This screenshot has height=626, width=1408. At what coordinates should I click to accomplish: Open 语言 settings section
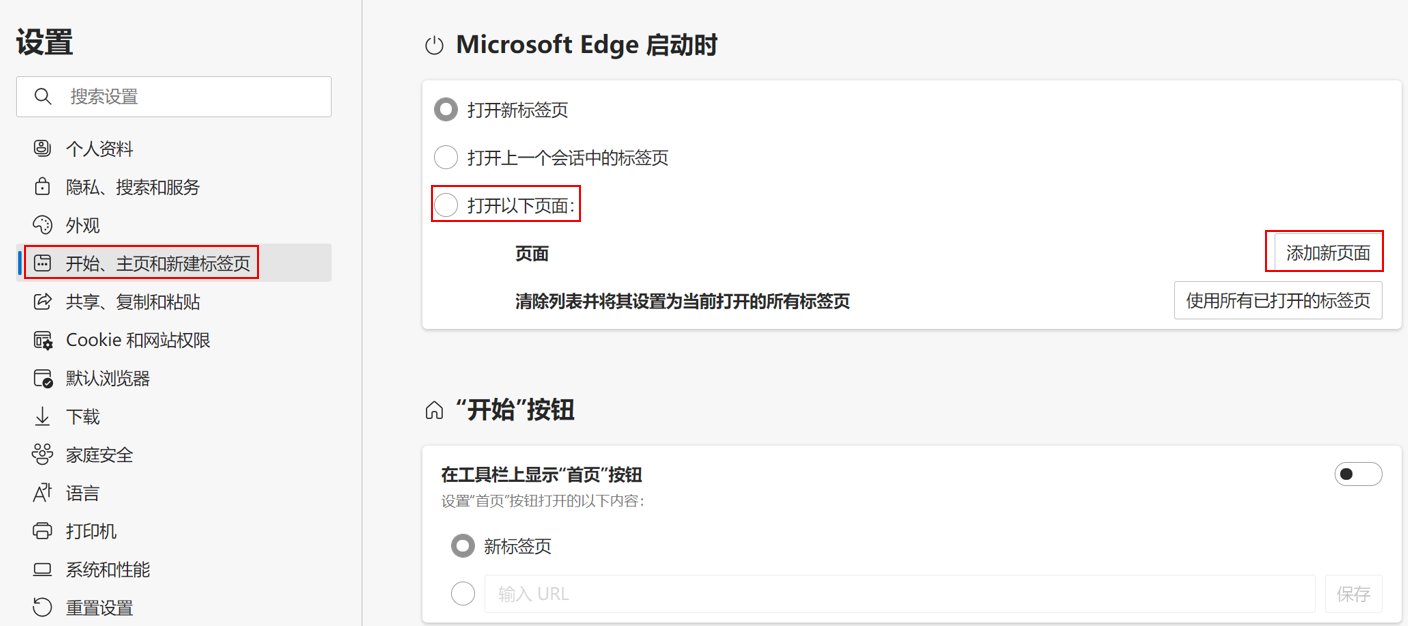[83, 493]
